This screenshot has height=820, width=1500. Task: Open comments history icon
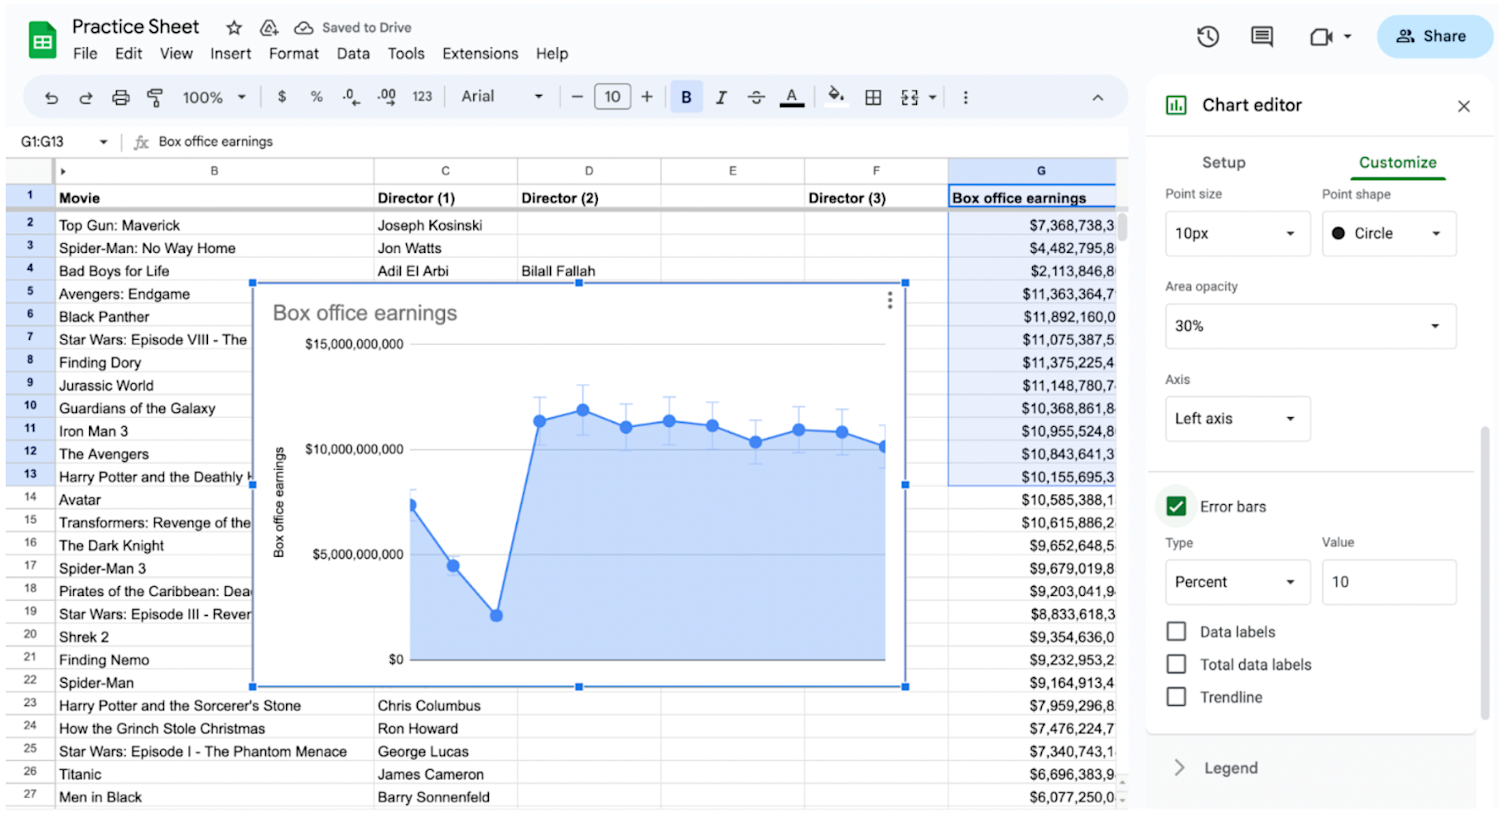1262,36
